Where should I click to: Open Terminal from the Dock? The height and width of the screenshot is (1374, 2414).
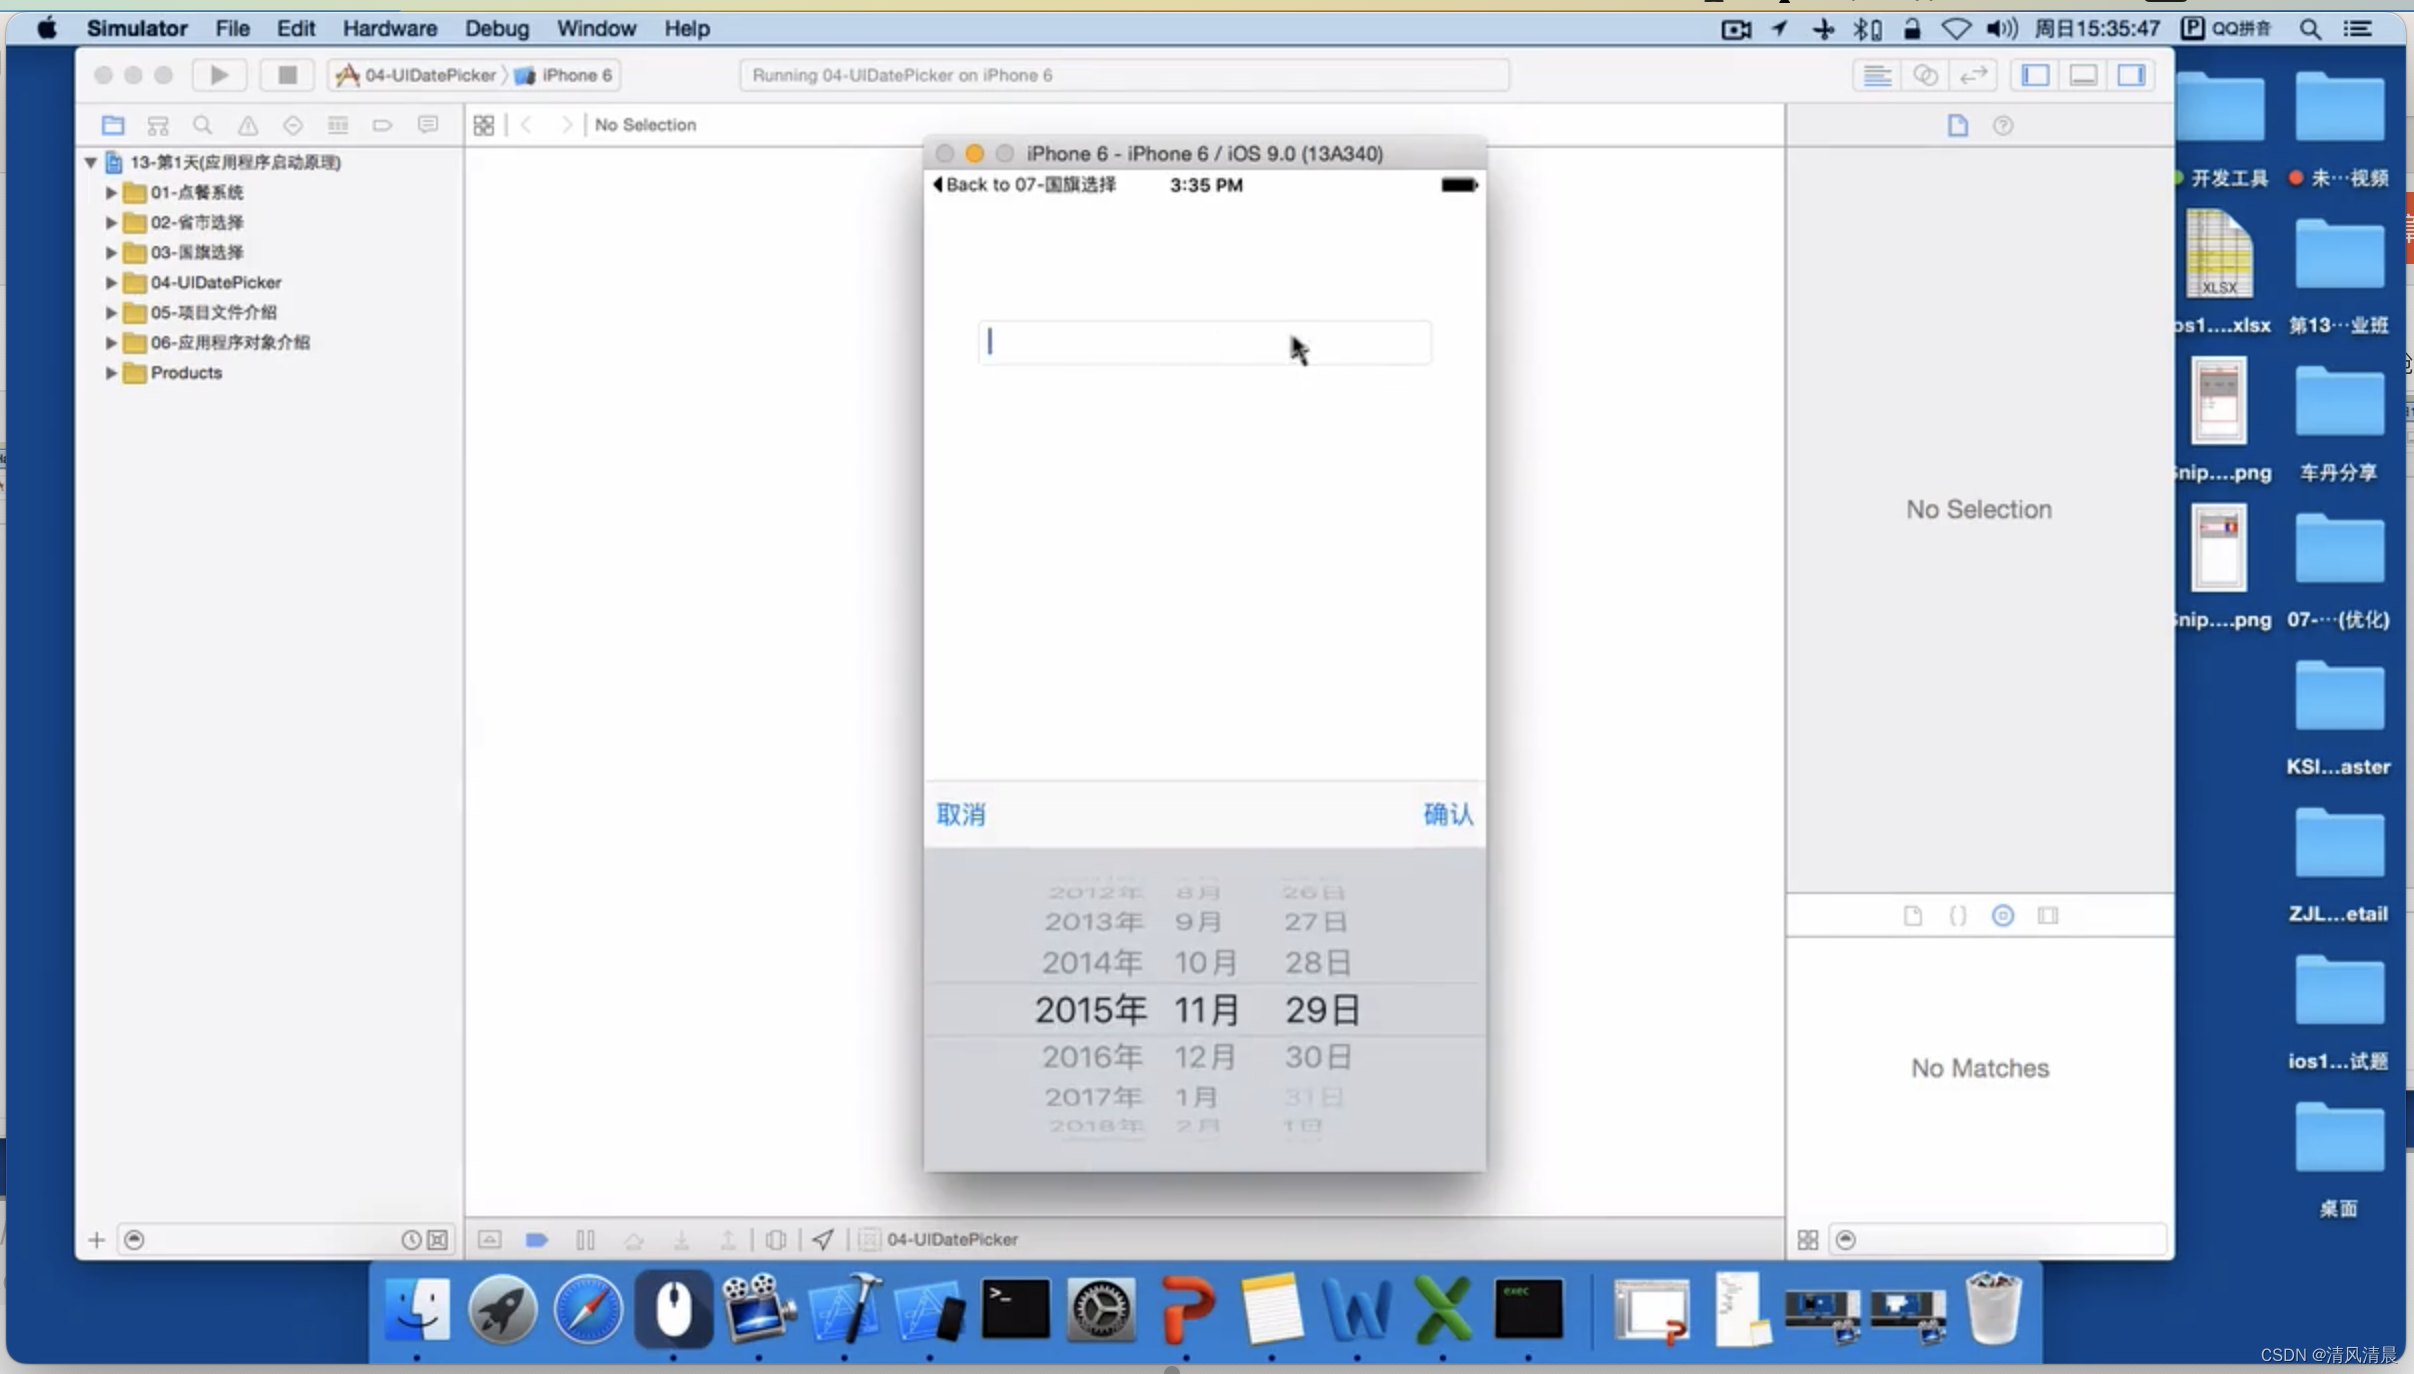click(x=1015, y=1309)
